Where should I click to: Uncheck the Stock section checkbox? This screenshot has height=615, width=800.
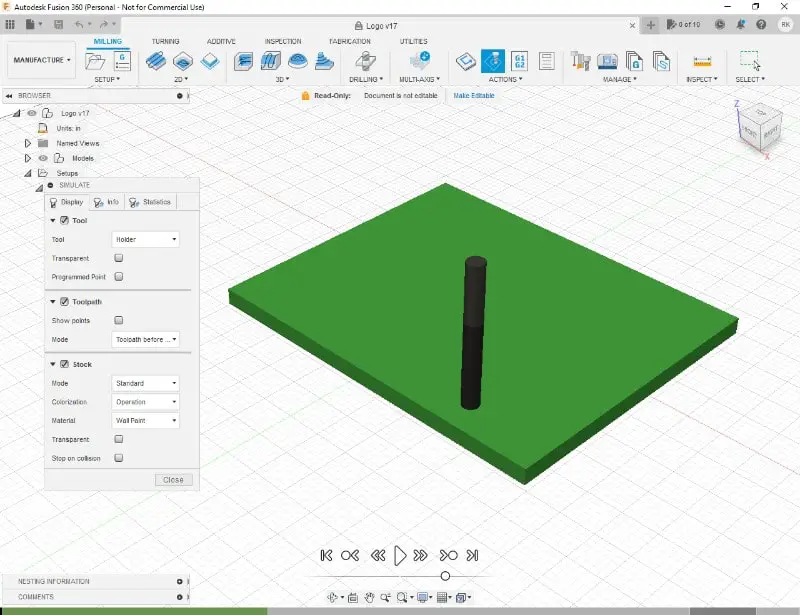pos(64,364)
